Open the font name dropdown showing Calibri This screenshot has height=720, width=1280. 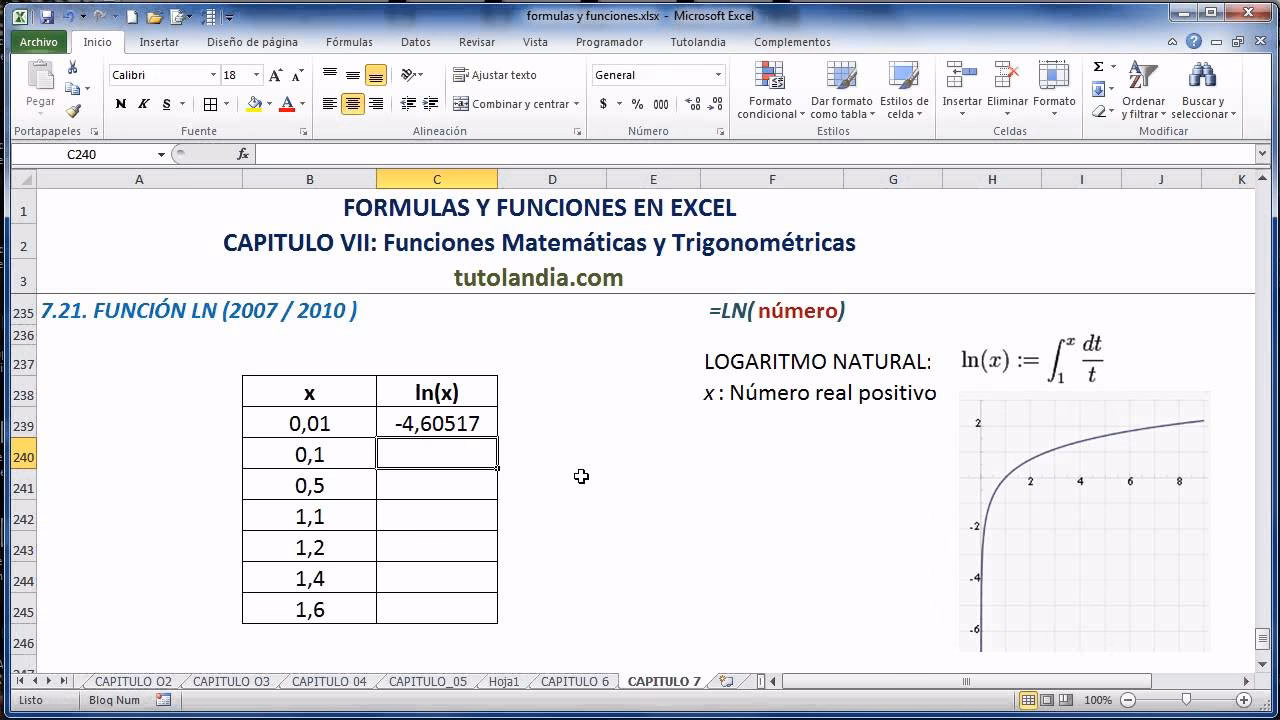click(x=216, y=74)
